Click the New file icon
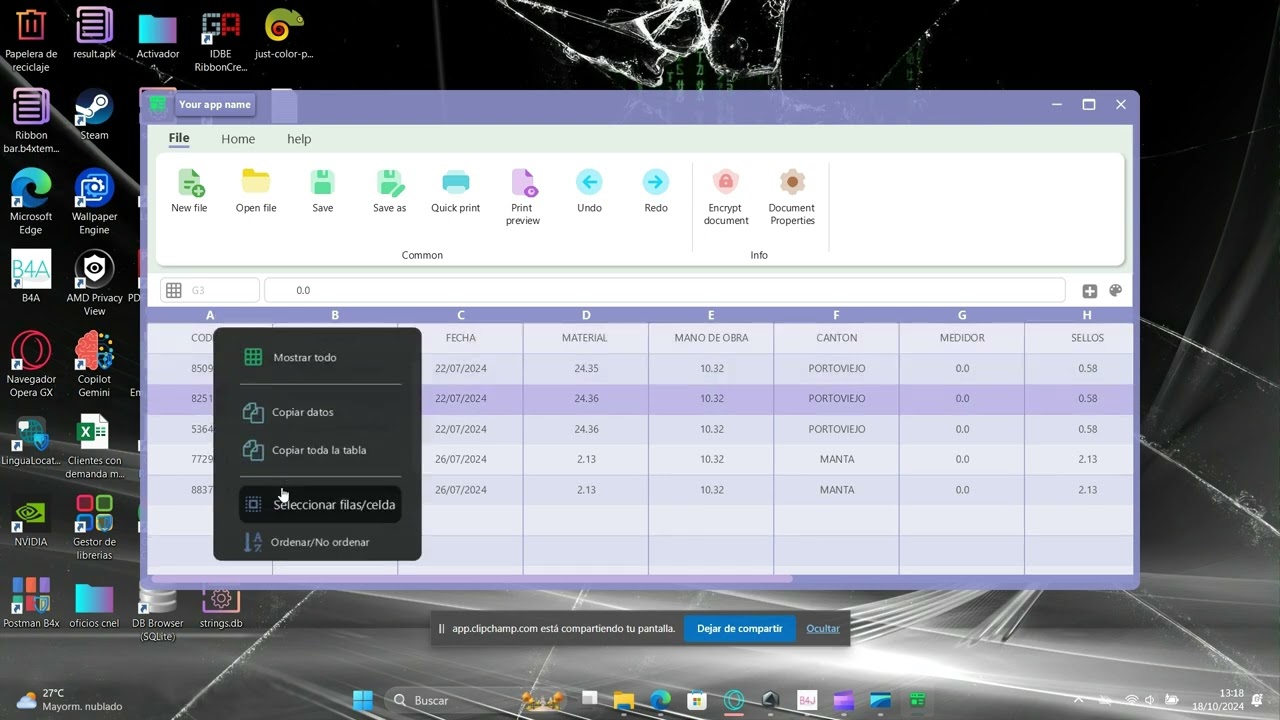This screenshot has width=1280, height=720. (190, 182)
